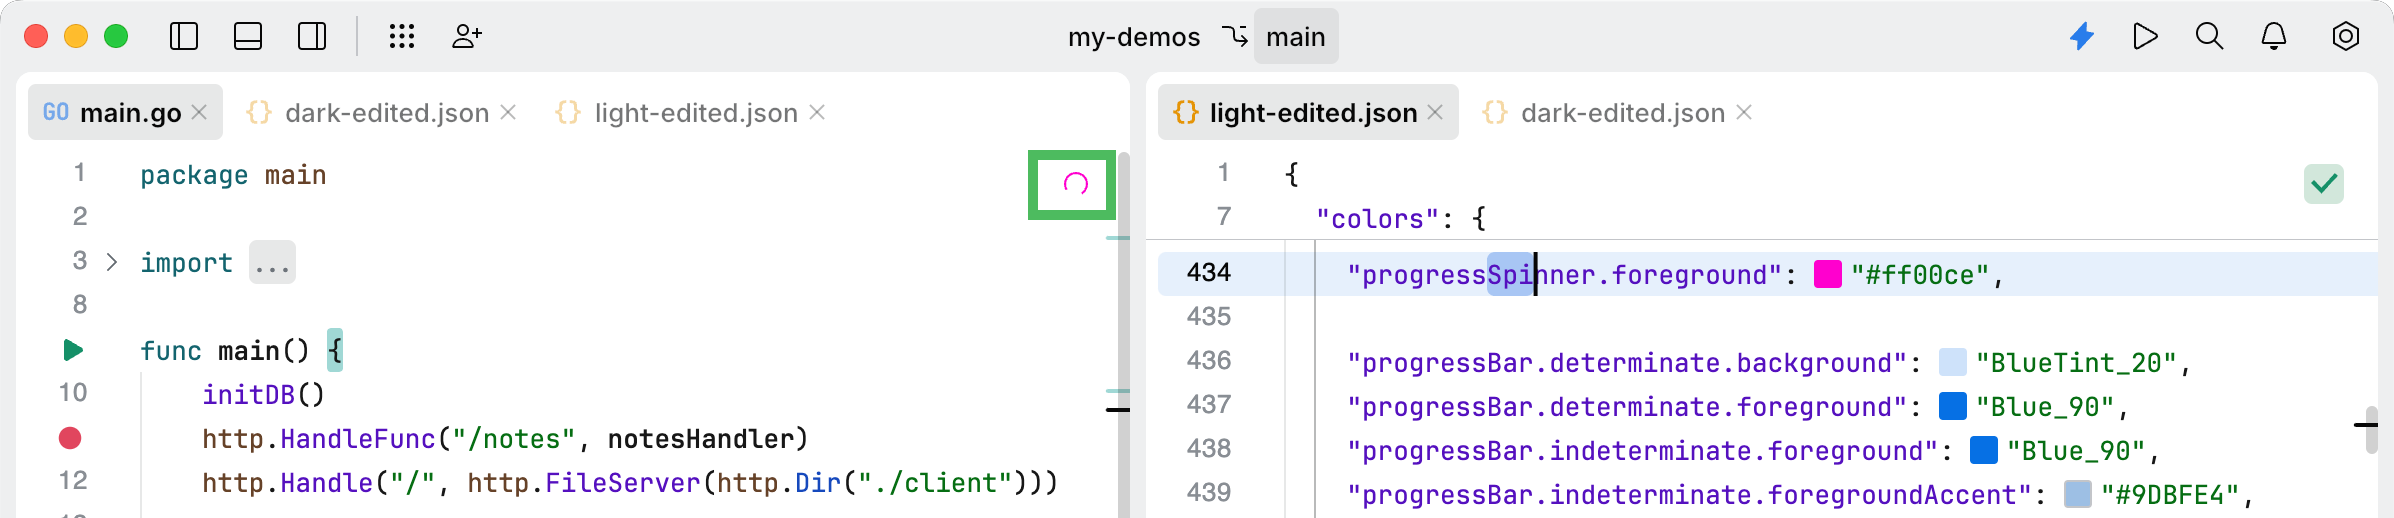The width and height of the screenshot is (2394, 518).
Task: Open the grid apps menu icon
Action: coord(402,37)
